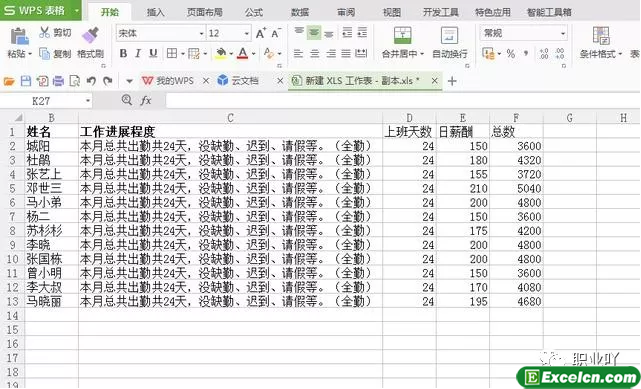This screenshot has height=389, width=641.
Task: Click into the formula bar input
Action: click(x=403, y=101)
